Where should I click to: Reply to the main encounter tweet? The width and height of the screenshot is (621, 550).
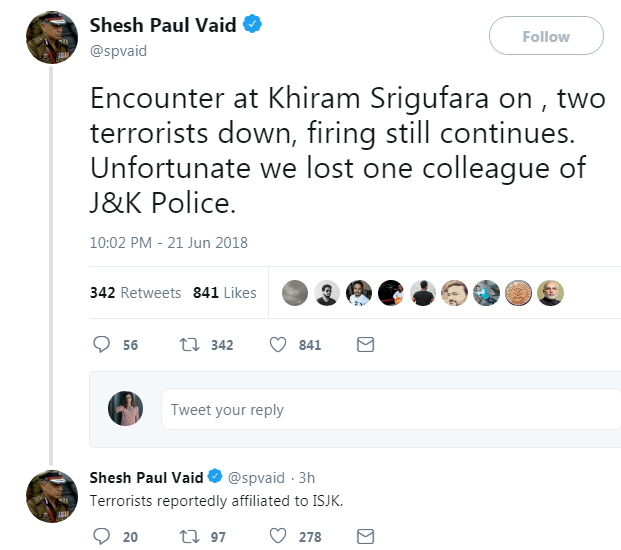click(101, 345)
